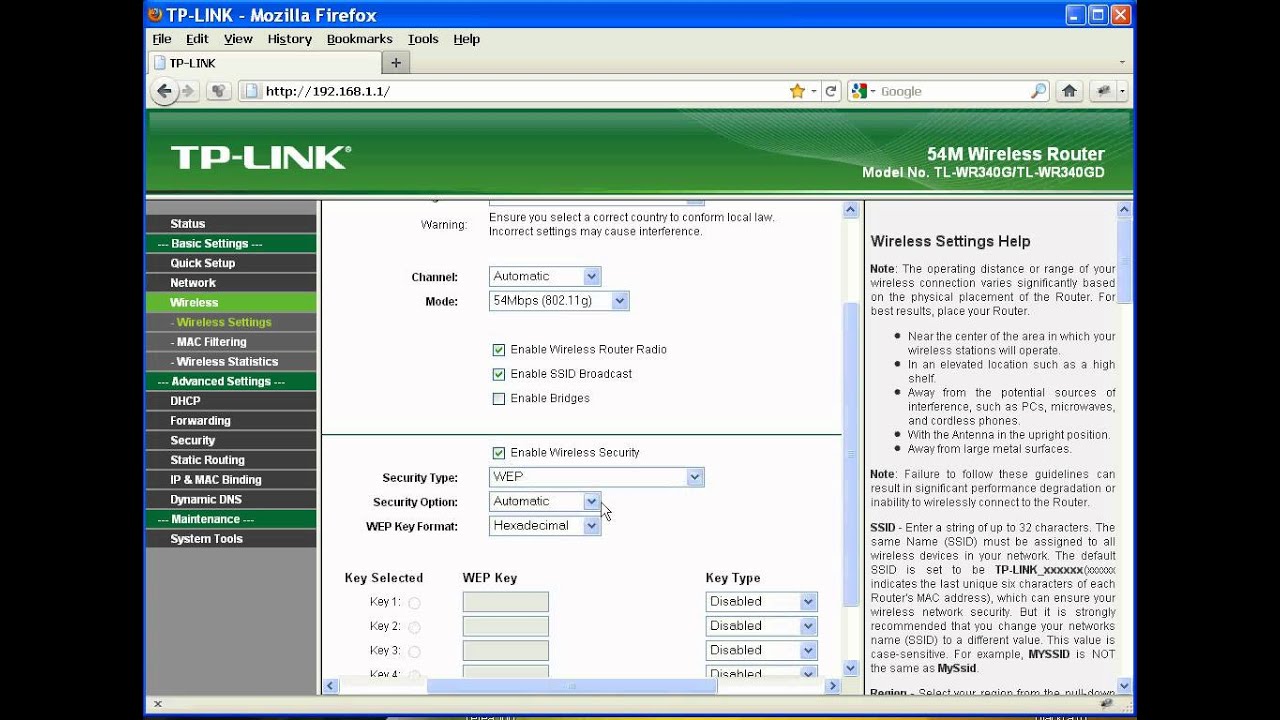Open a new tab with the plus button
This screenshot has width=1280, height=720.
tap(396, 63)
